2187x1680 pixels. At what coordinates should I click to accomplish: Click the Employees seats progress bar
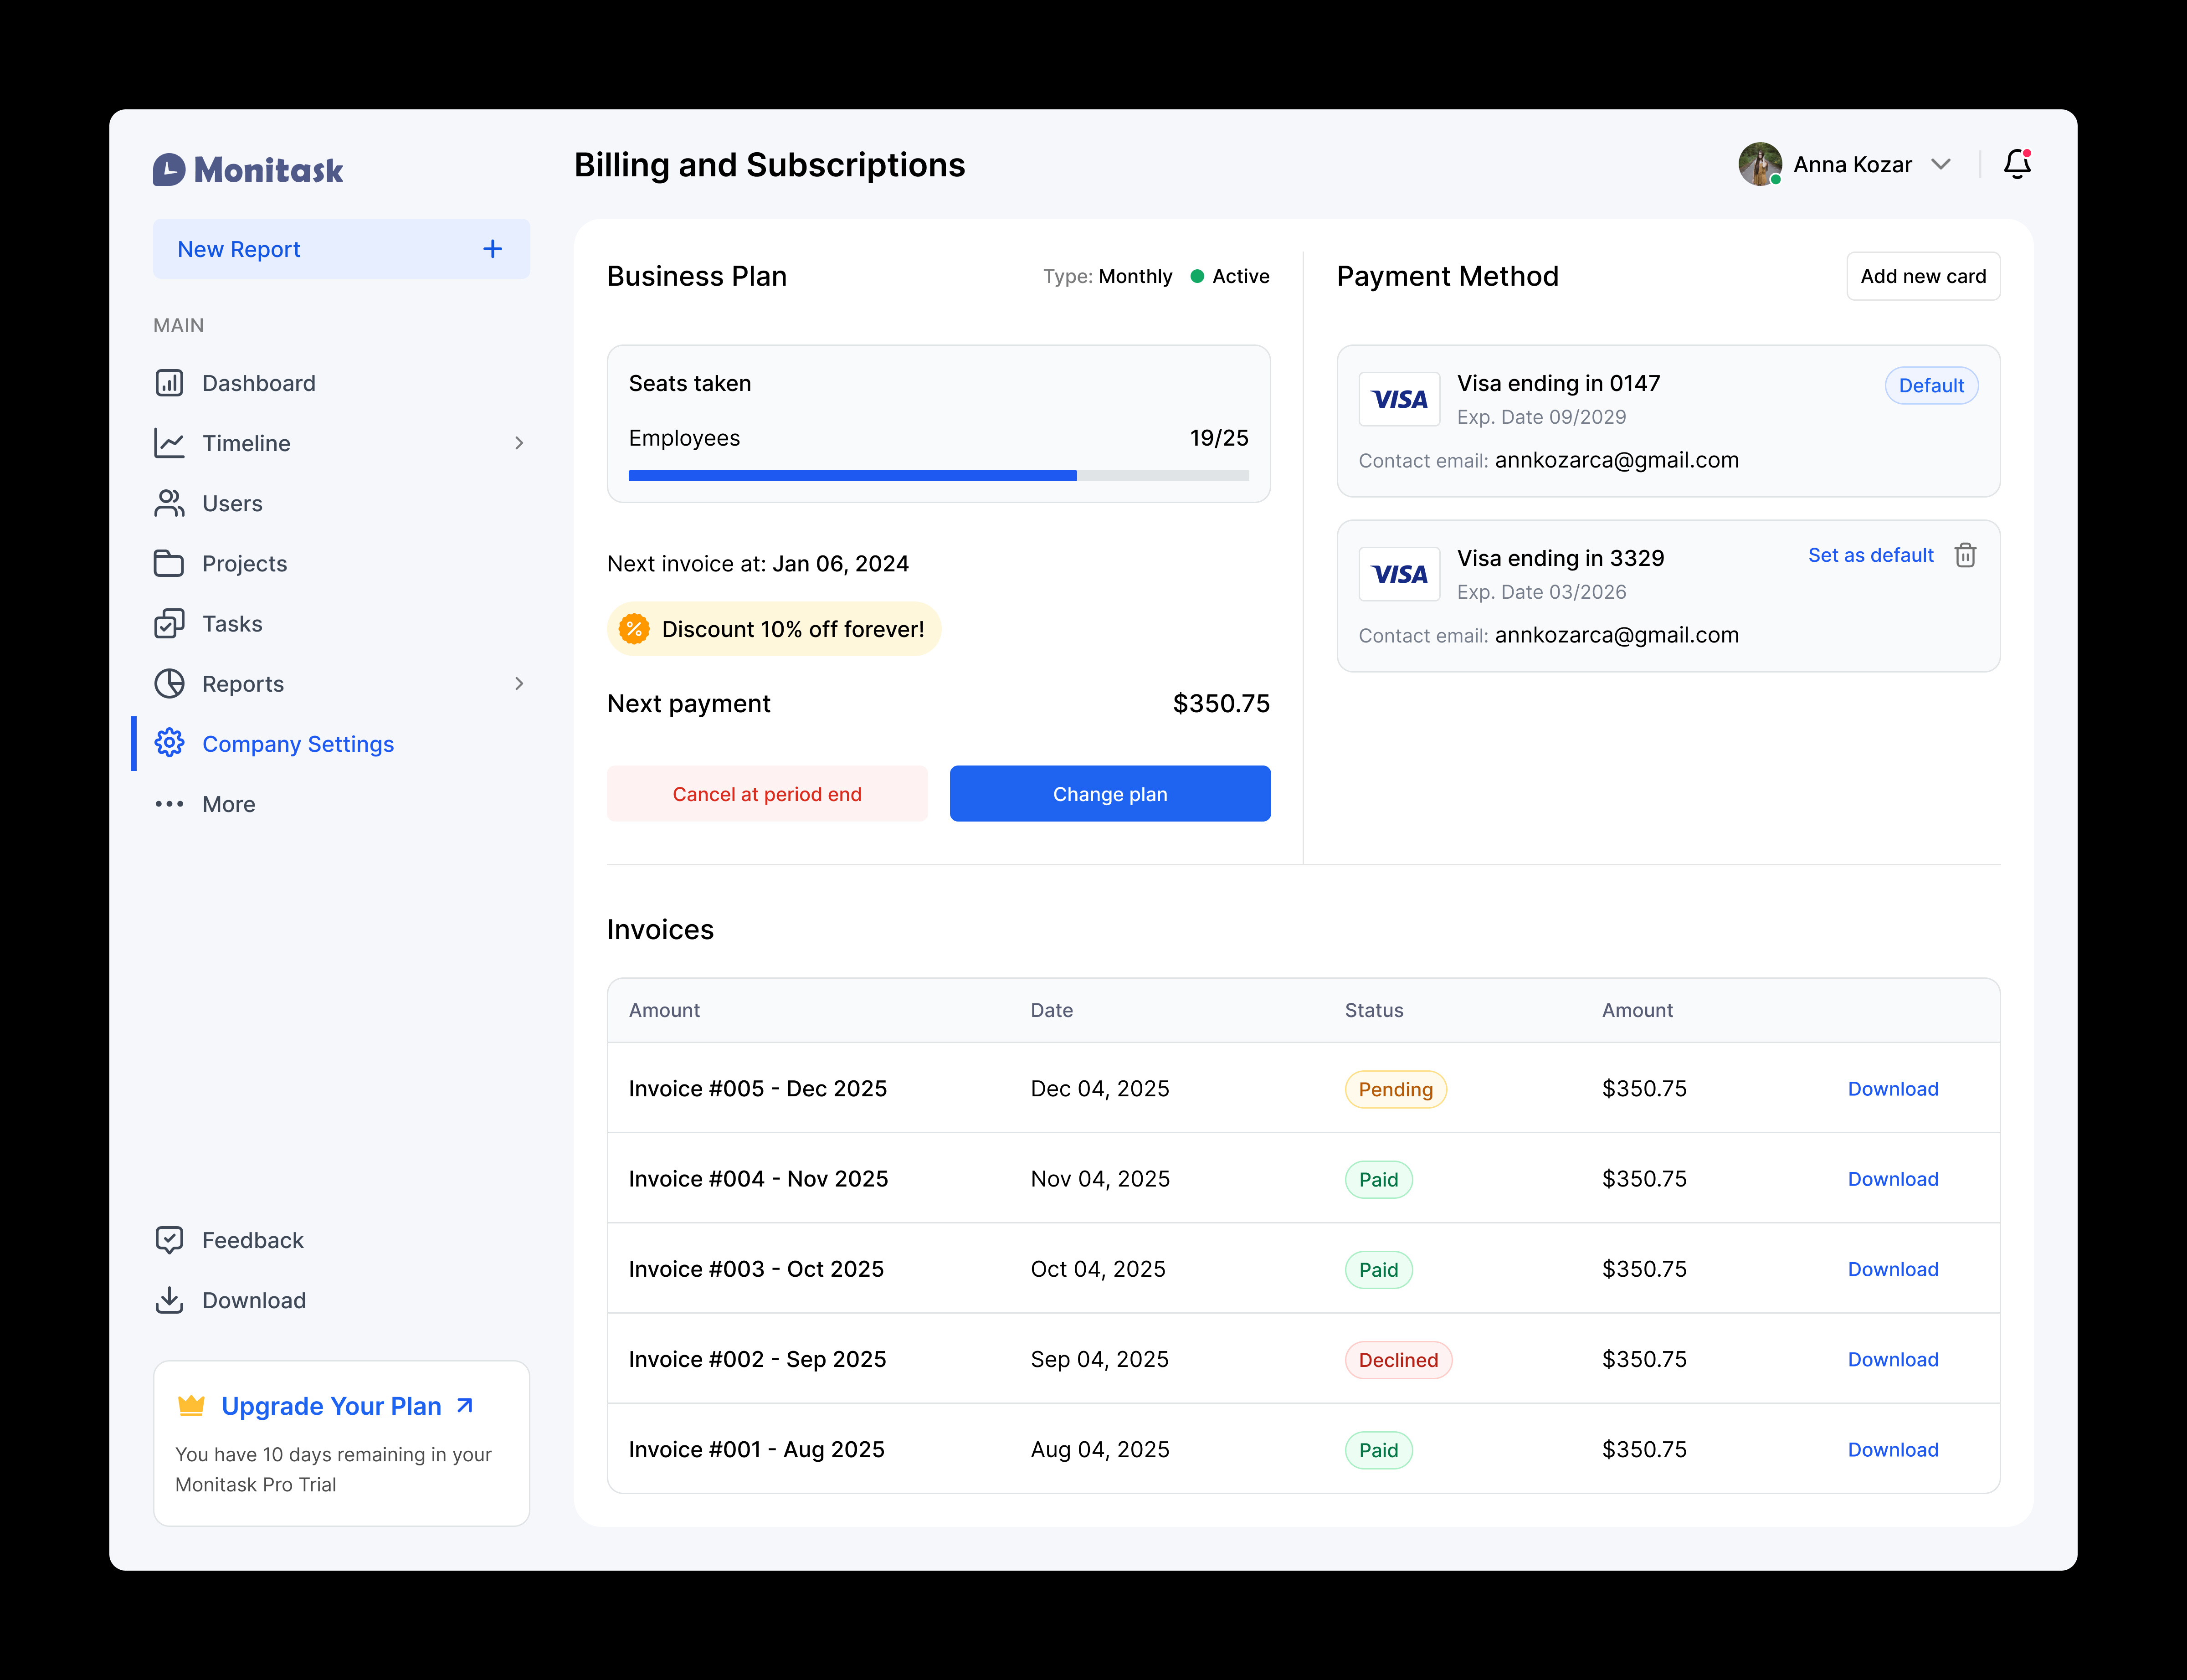tap(938, 475)
